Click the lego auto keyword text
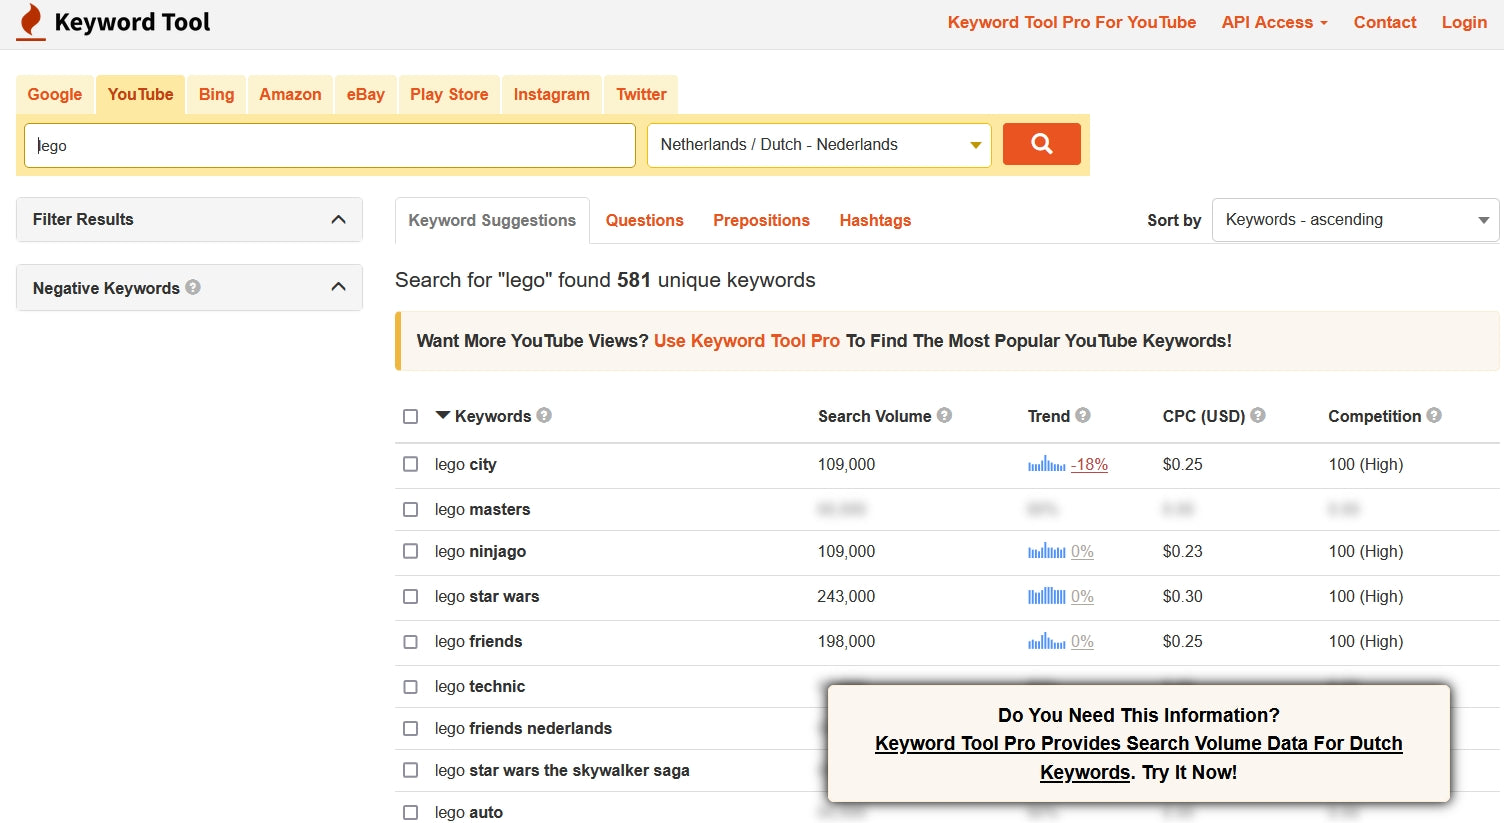The height and width of the screenshot is (823, 1504). click(x=469, y=812)
